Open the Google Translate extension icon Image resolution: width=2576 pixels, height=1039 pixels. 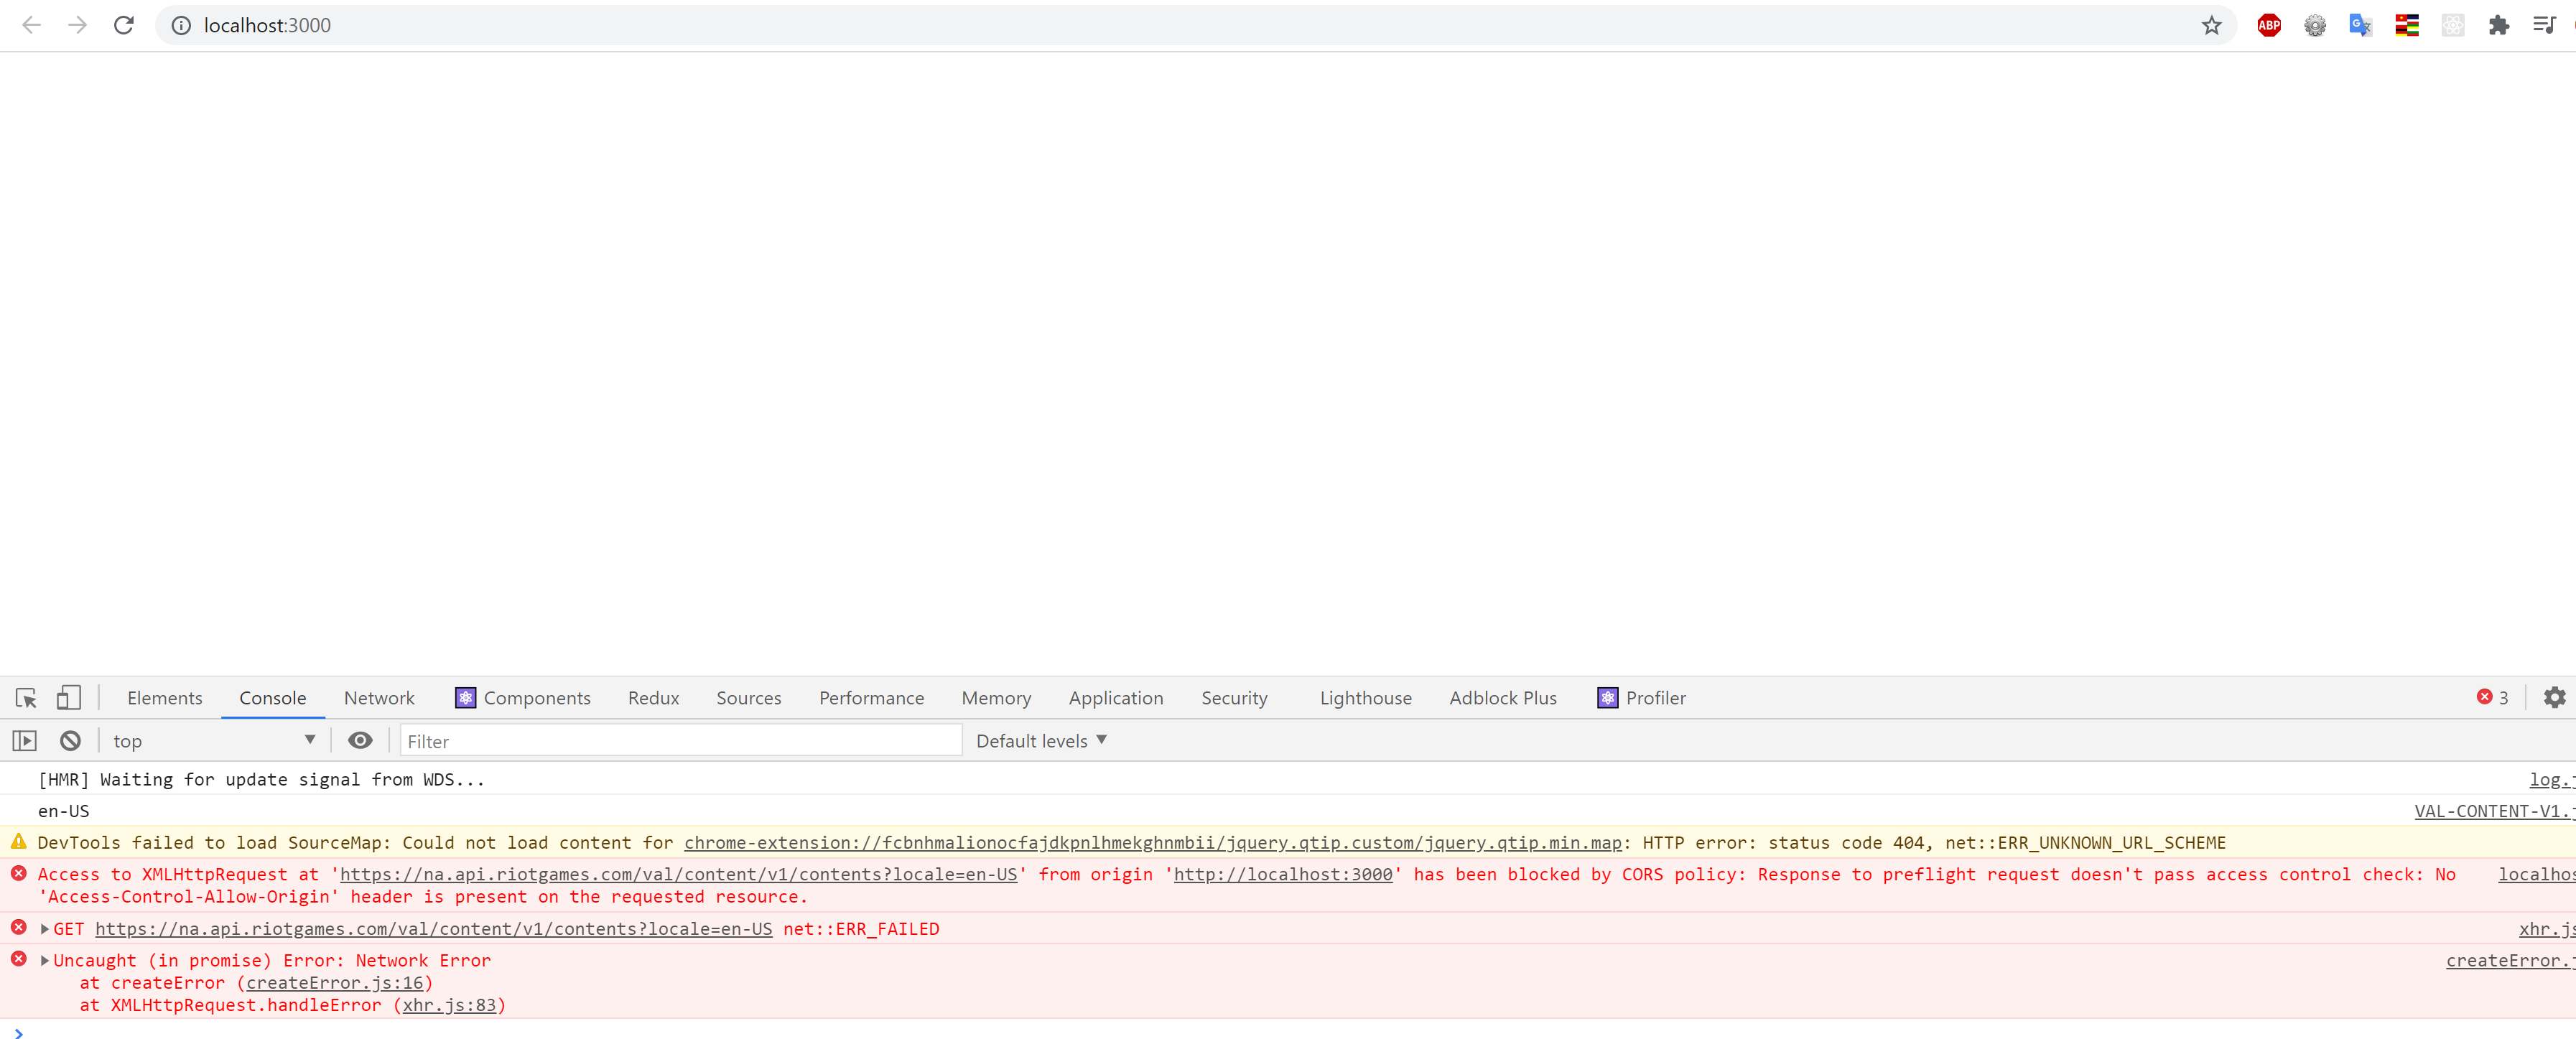click(2360, 25)
